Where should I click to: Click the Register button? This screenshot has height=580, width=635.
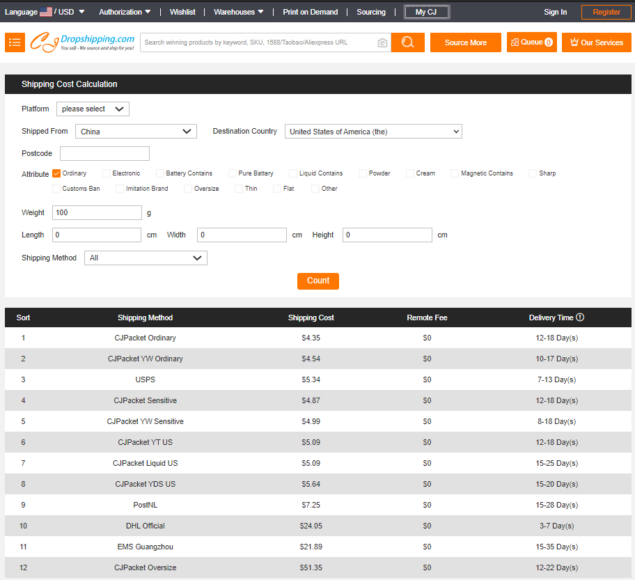pos(606,12)
